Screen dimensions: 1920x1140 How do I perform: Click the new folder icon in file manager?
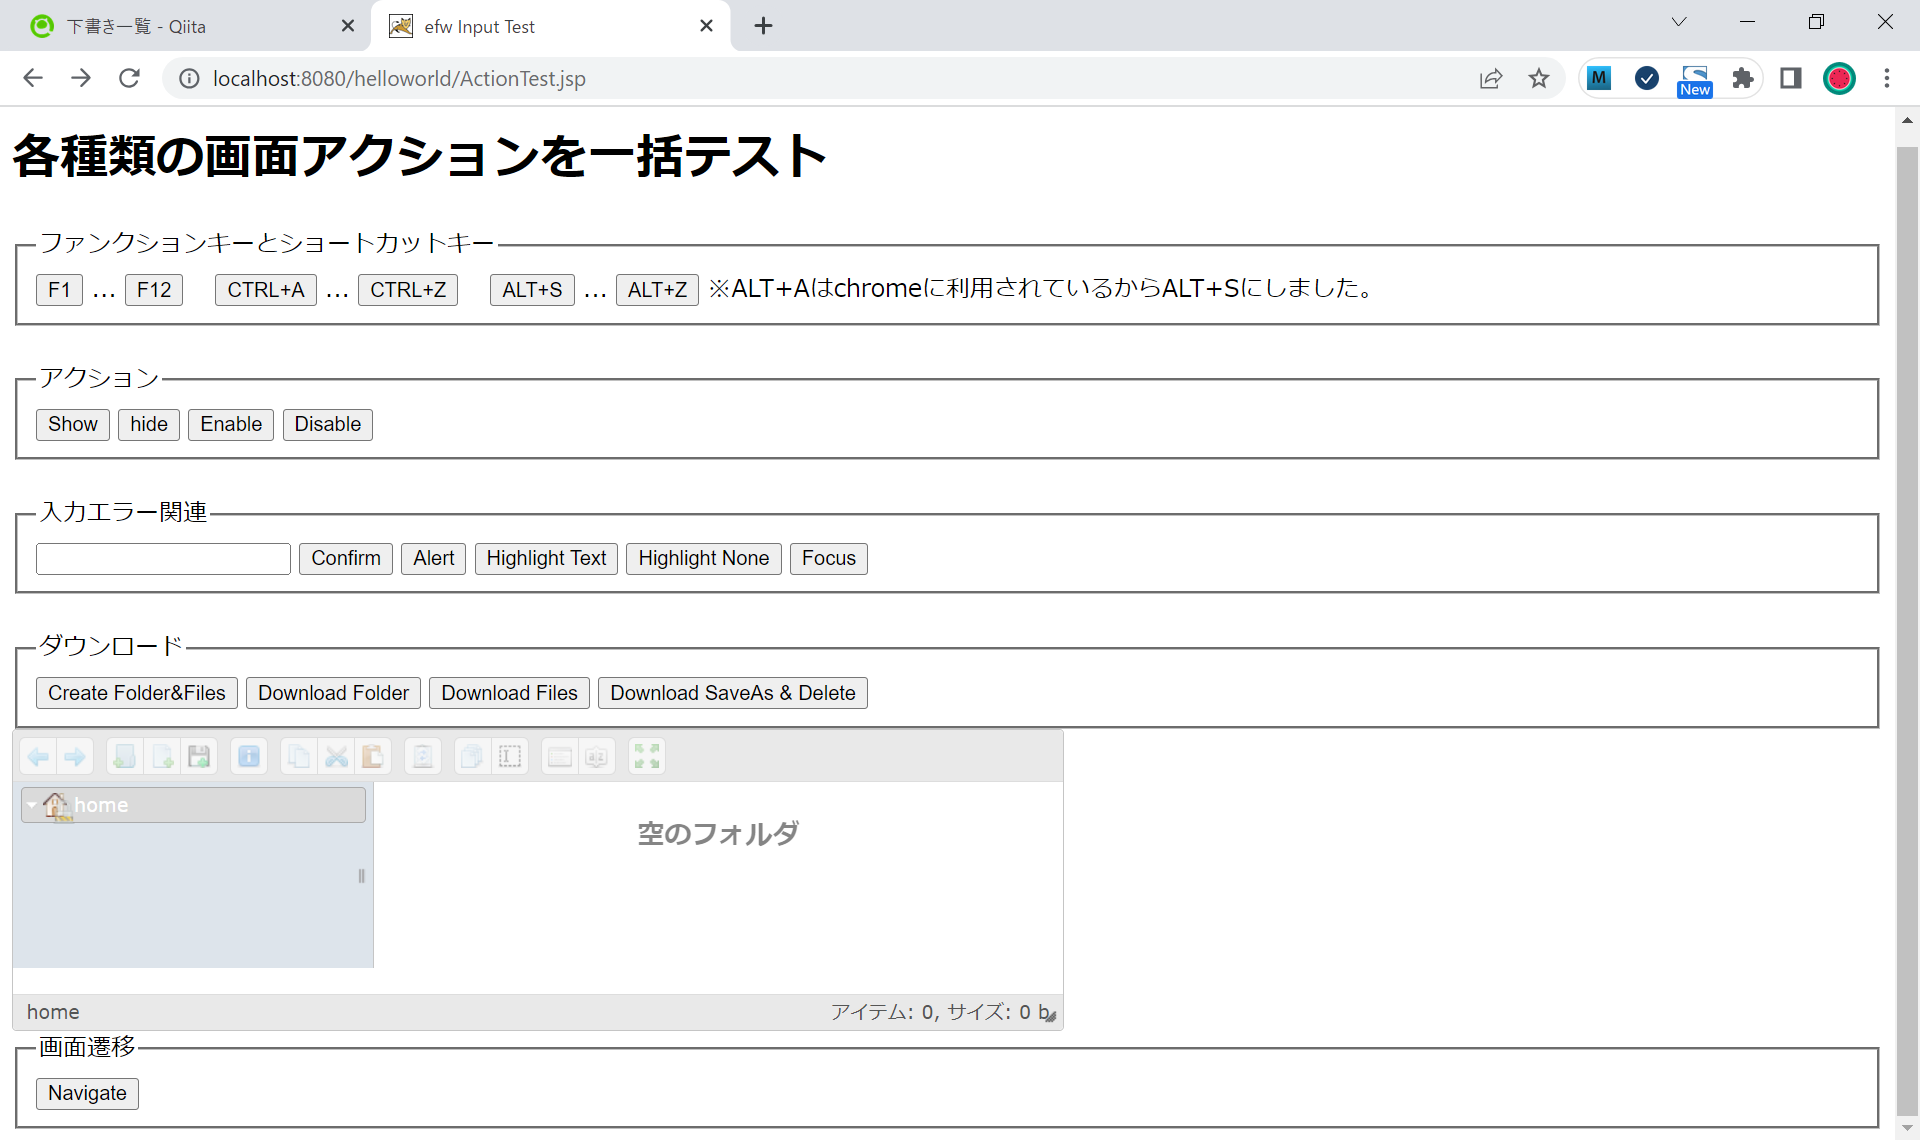point(125,757)
